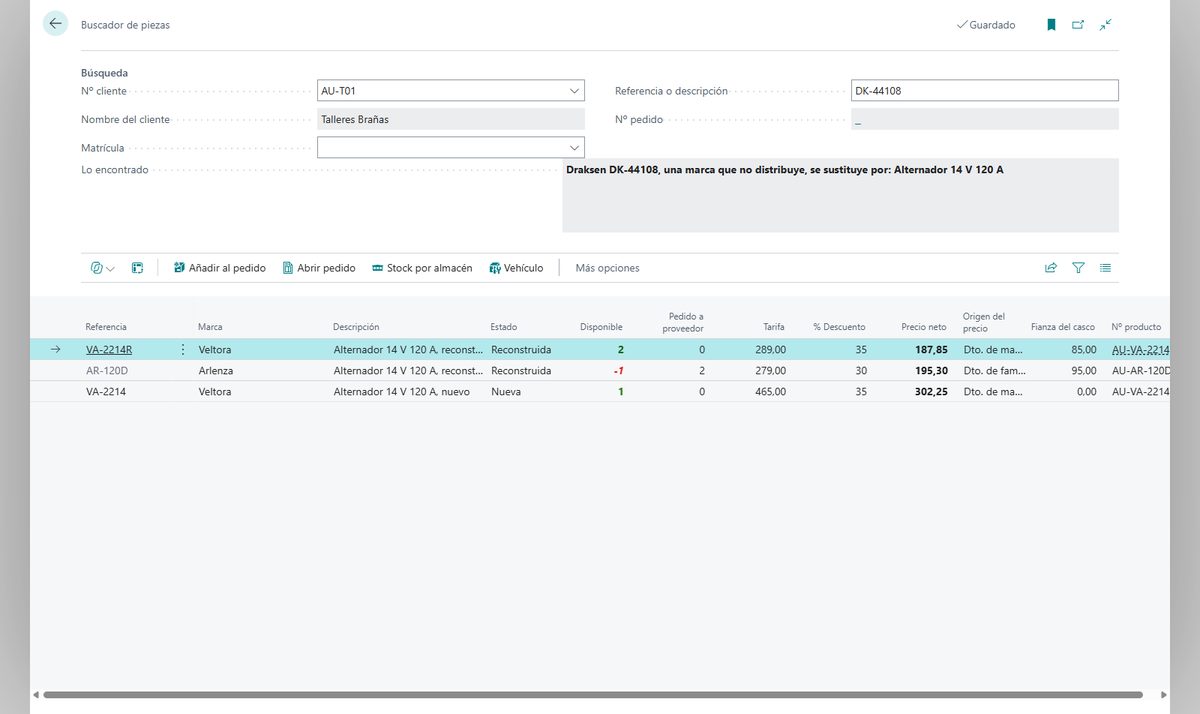Open the AU-VA-2214 product number link in the first row
This screenshot has height=714, width=1200.
(x=1141, y=350)
